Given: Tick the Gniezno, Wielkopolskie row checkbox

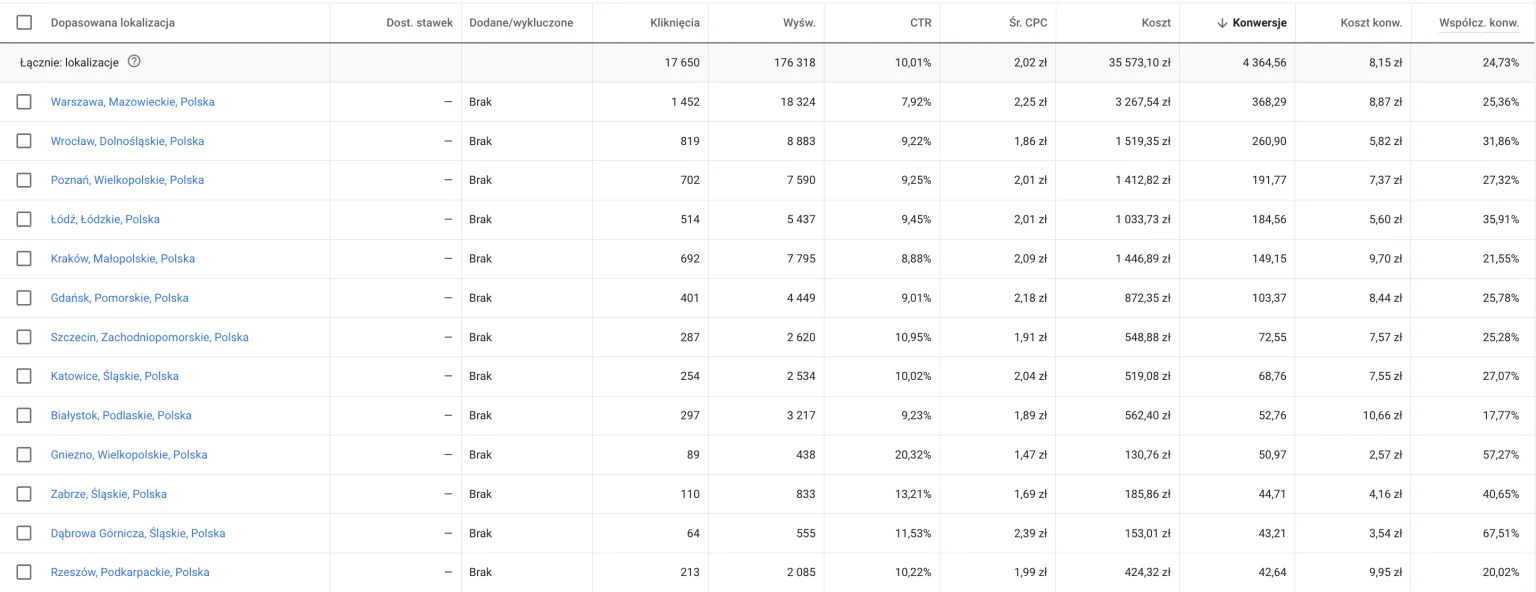Looking at the screenshot, I should [x=24, y=455].
